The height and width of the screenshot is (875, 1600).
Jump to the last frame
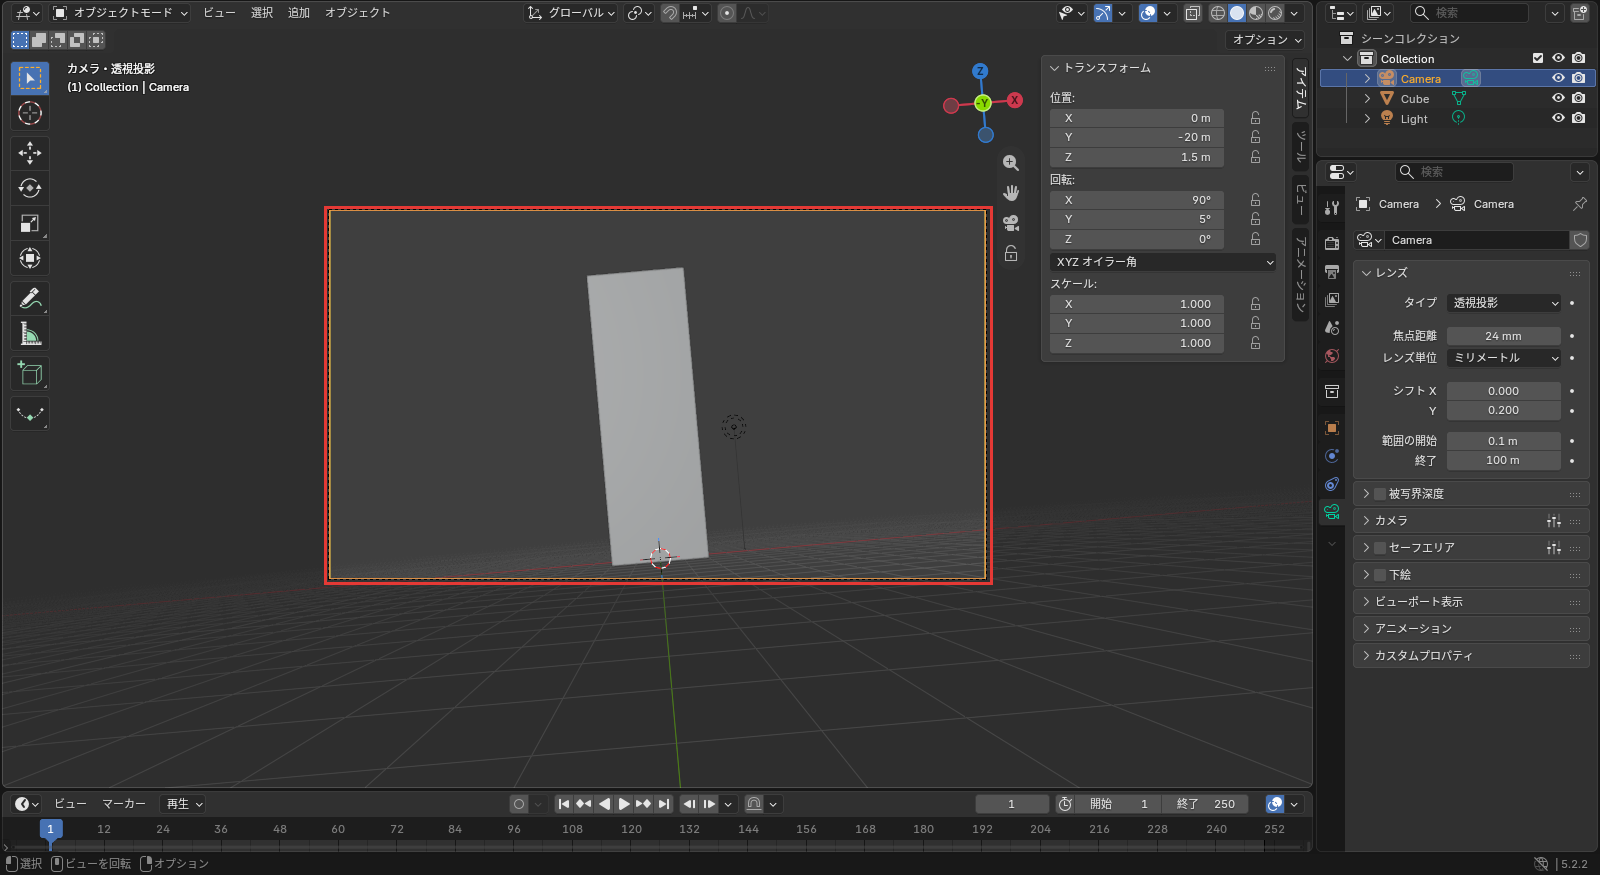pyautogui.click(x=664, y=804)
